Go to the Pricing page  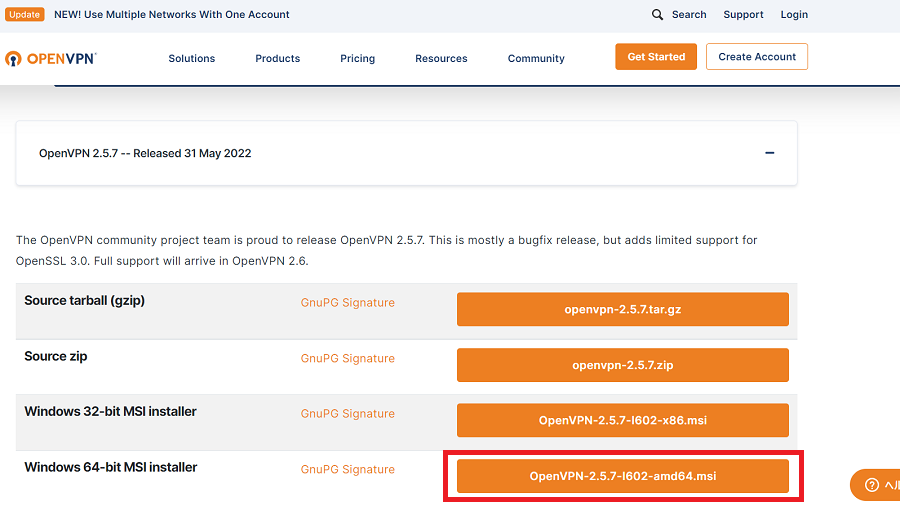tap(357, 58)
